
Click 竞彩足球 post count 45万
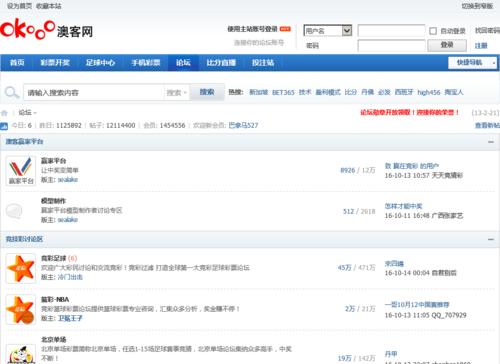(x=345, y=268)
